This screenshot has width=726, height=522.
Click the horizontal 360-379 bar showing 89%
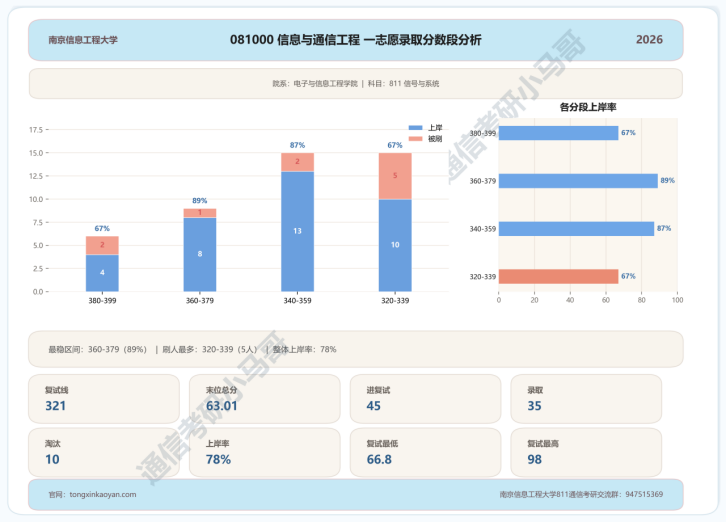578,181
